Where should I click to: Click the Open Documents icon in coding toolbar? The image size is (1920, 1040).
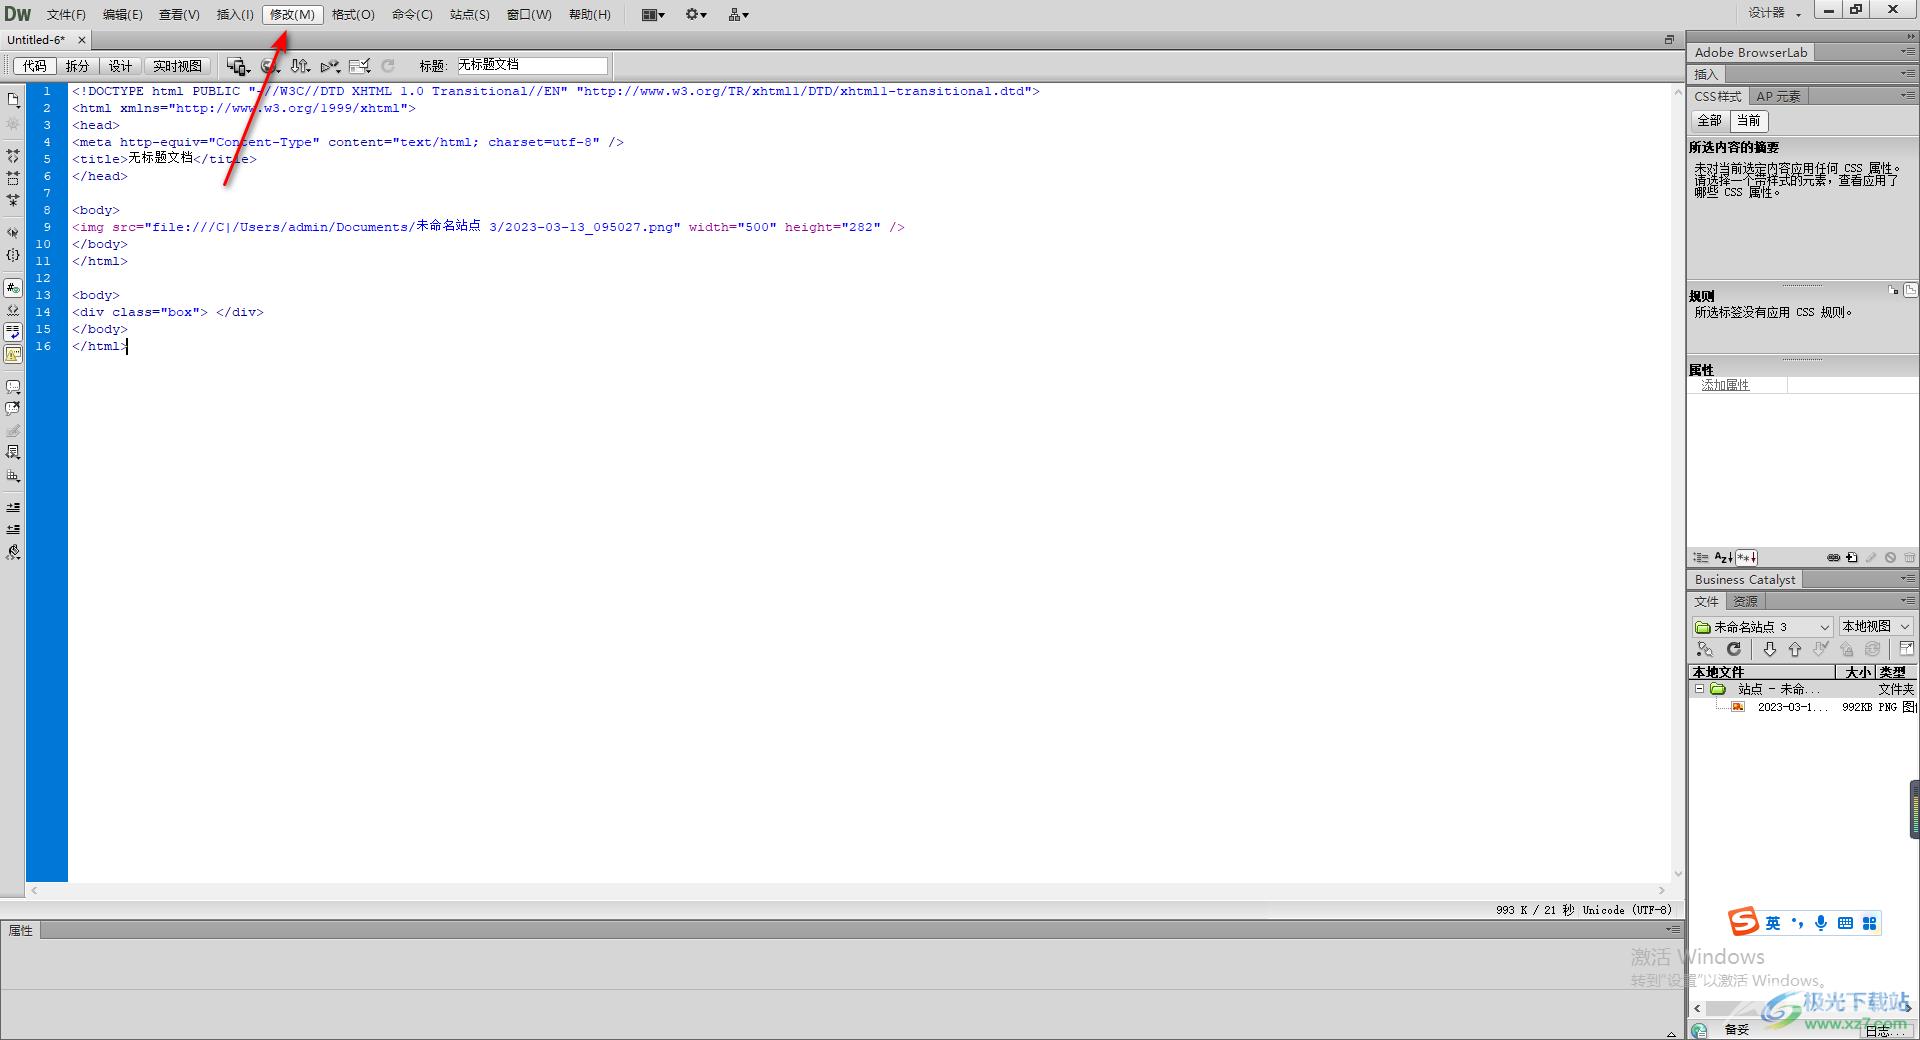point(13,100)
